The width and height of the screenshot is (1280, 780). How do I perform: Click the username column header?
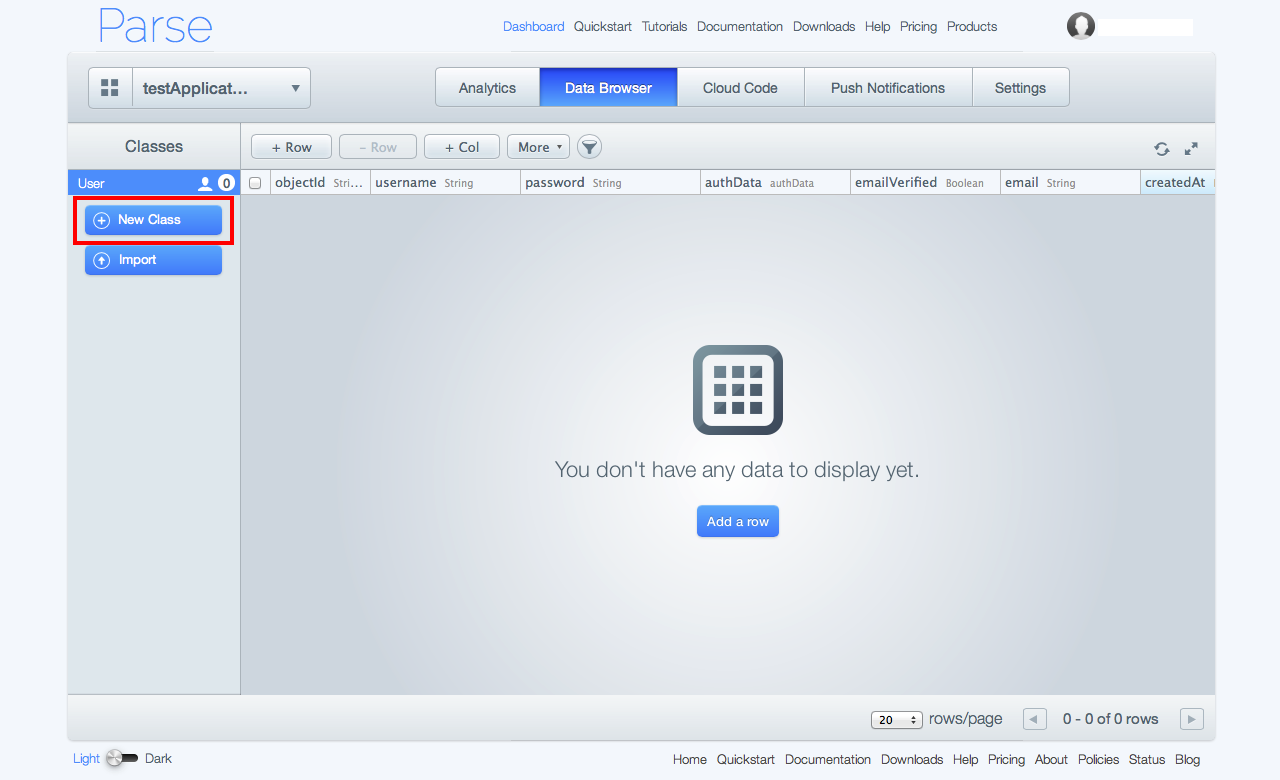click(x=445, y=183)
